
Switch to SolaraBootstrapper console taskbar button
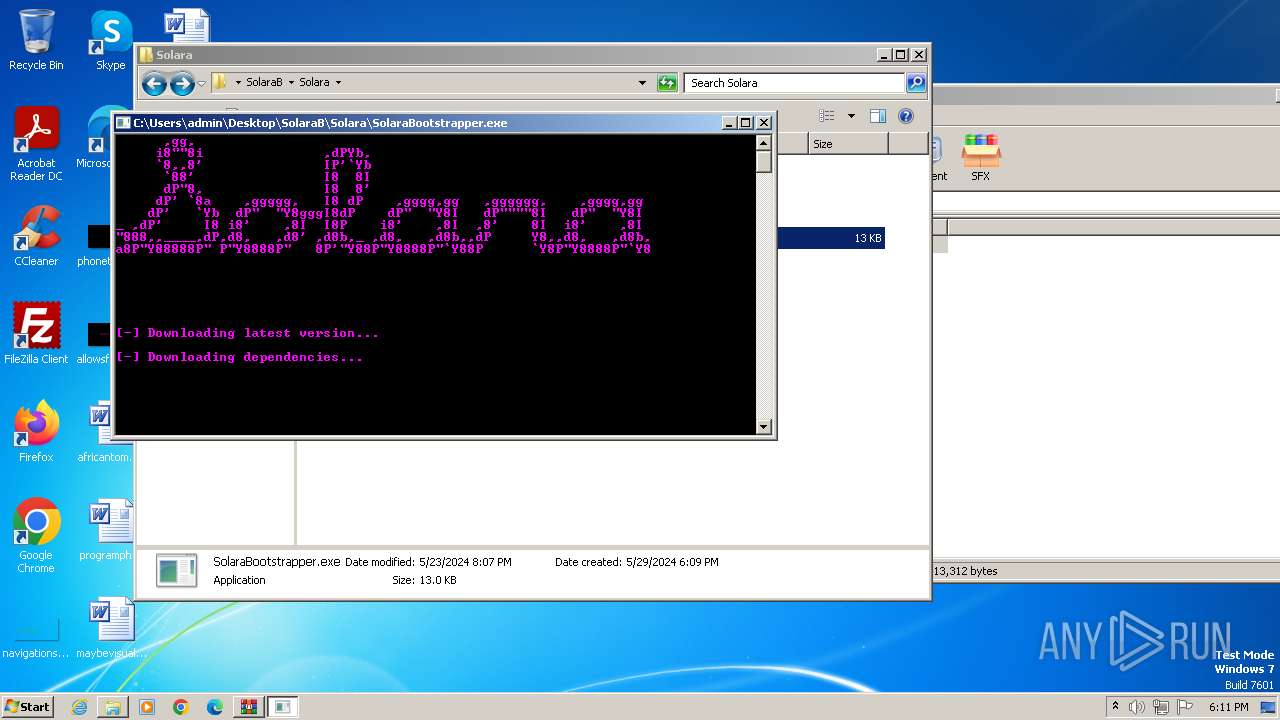point(283,707)
